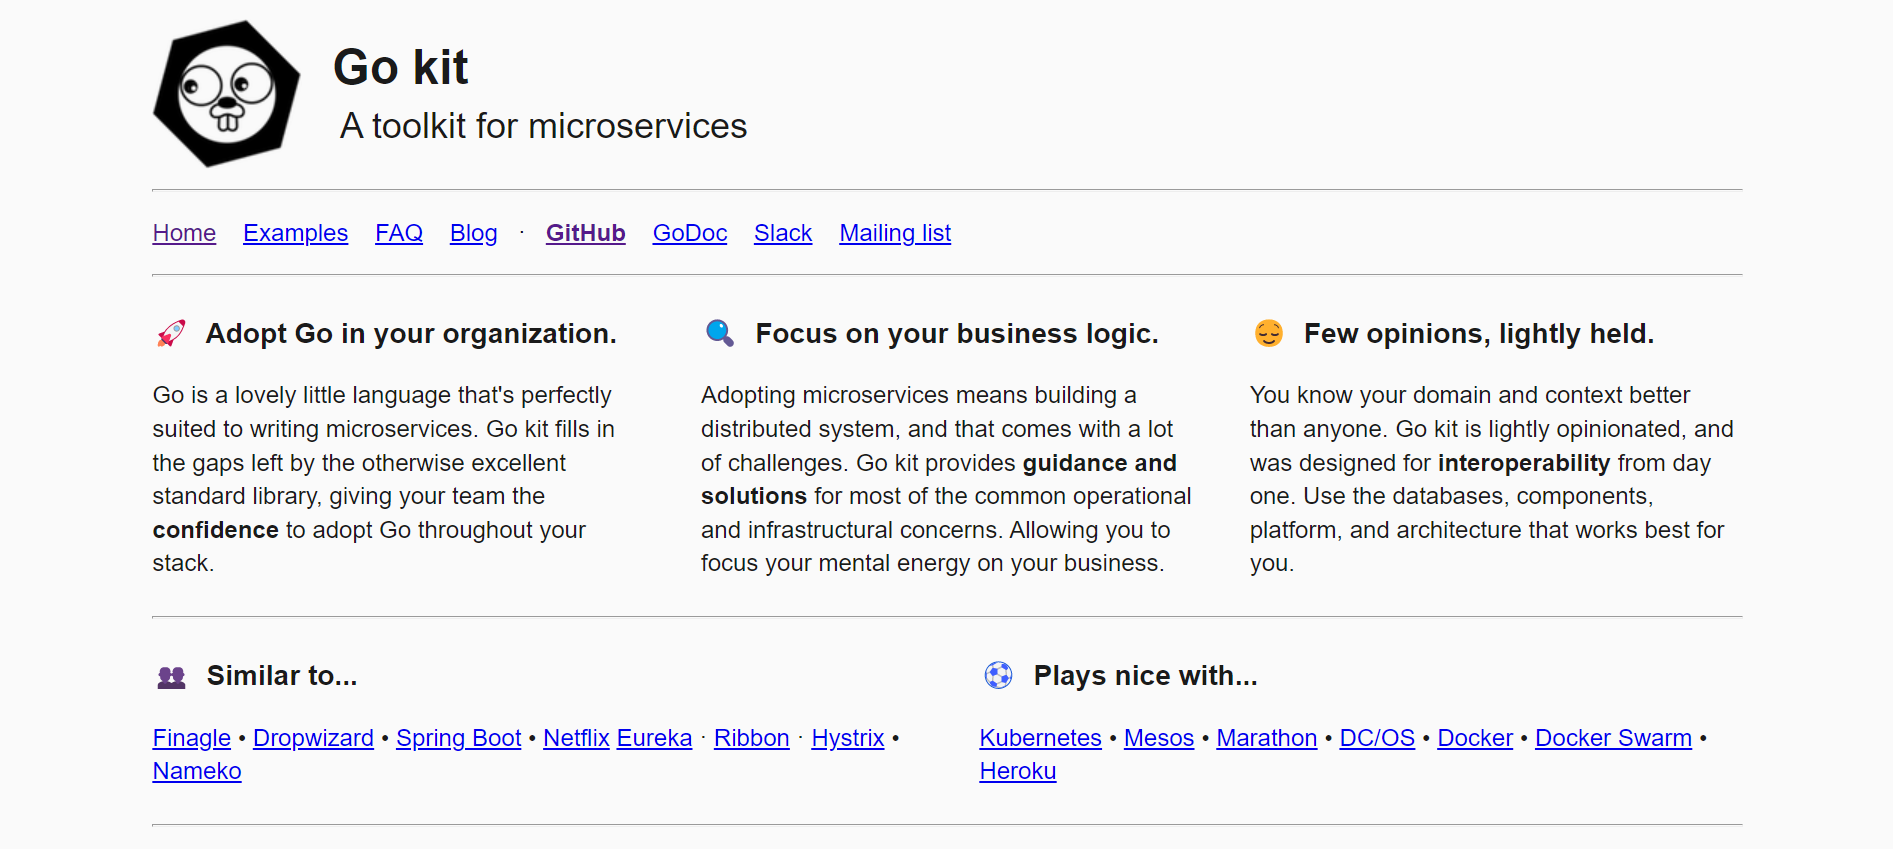Click the two people silhouette icon
Image resolution: width=1893 pixels, height=849 pixels.
(172, 677)
